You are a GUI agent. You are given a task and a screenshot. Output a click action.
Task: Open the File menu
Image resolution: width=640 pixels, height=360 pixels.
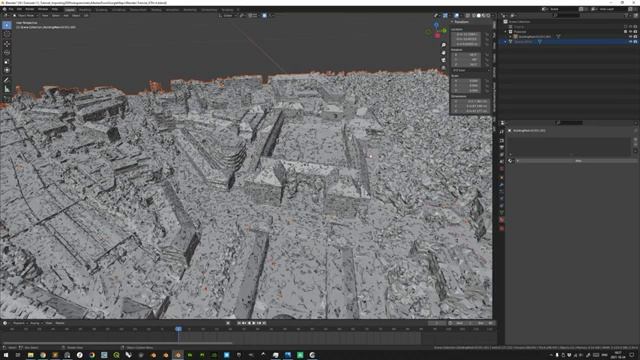(11, 9)
